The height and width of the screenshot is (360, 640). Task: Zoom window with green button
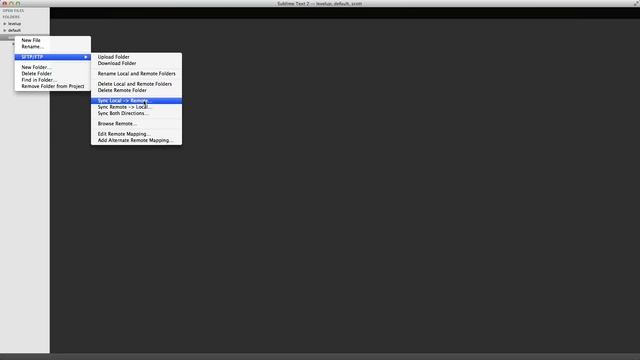pyautogui.click(x=18, y=3)
